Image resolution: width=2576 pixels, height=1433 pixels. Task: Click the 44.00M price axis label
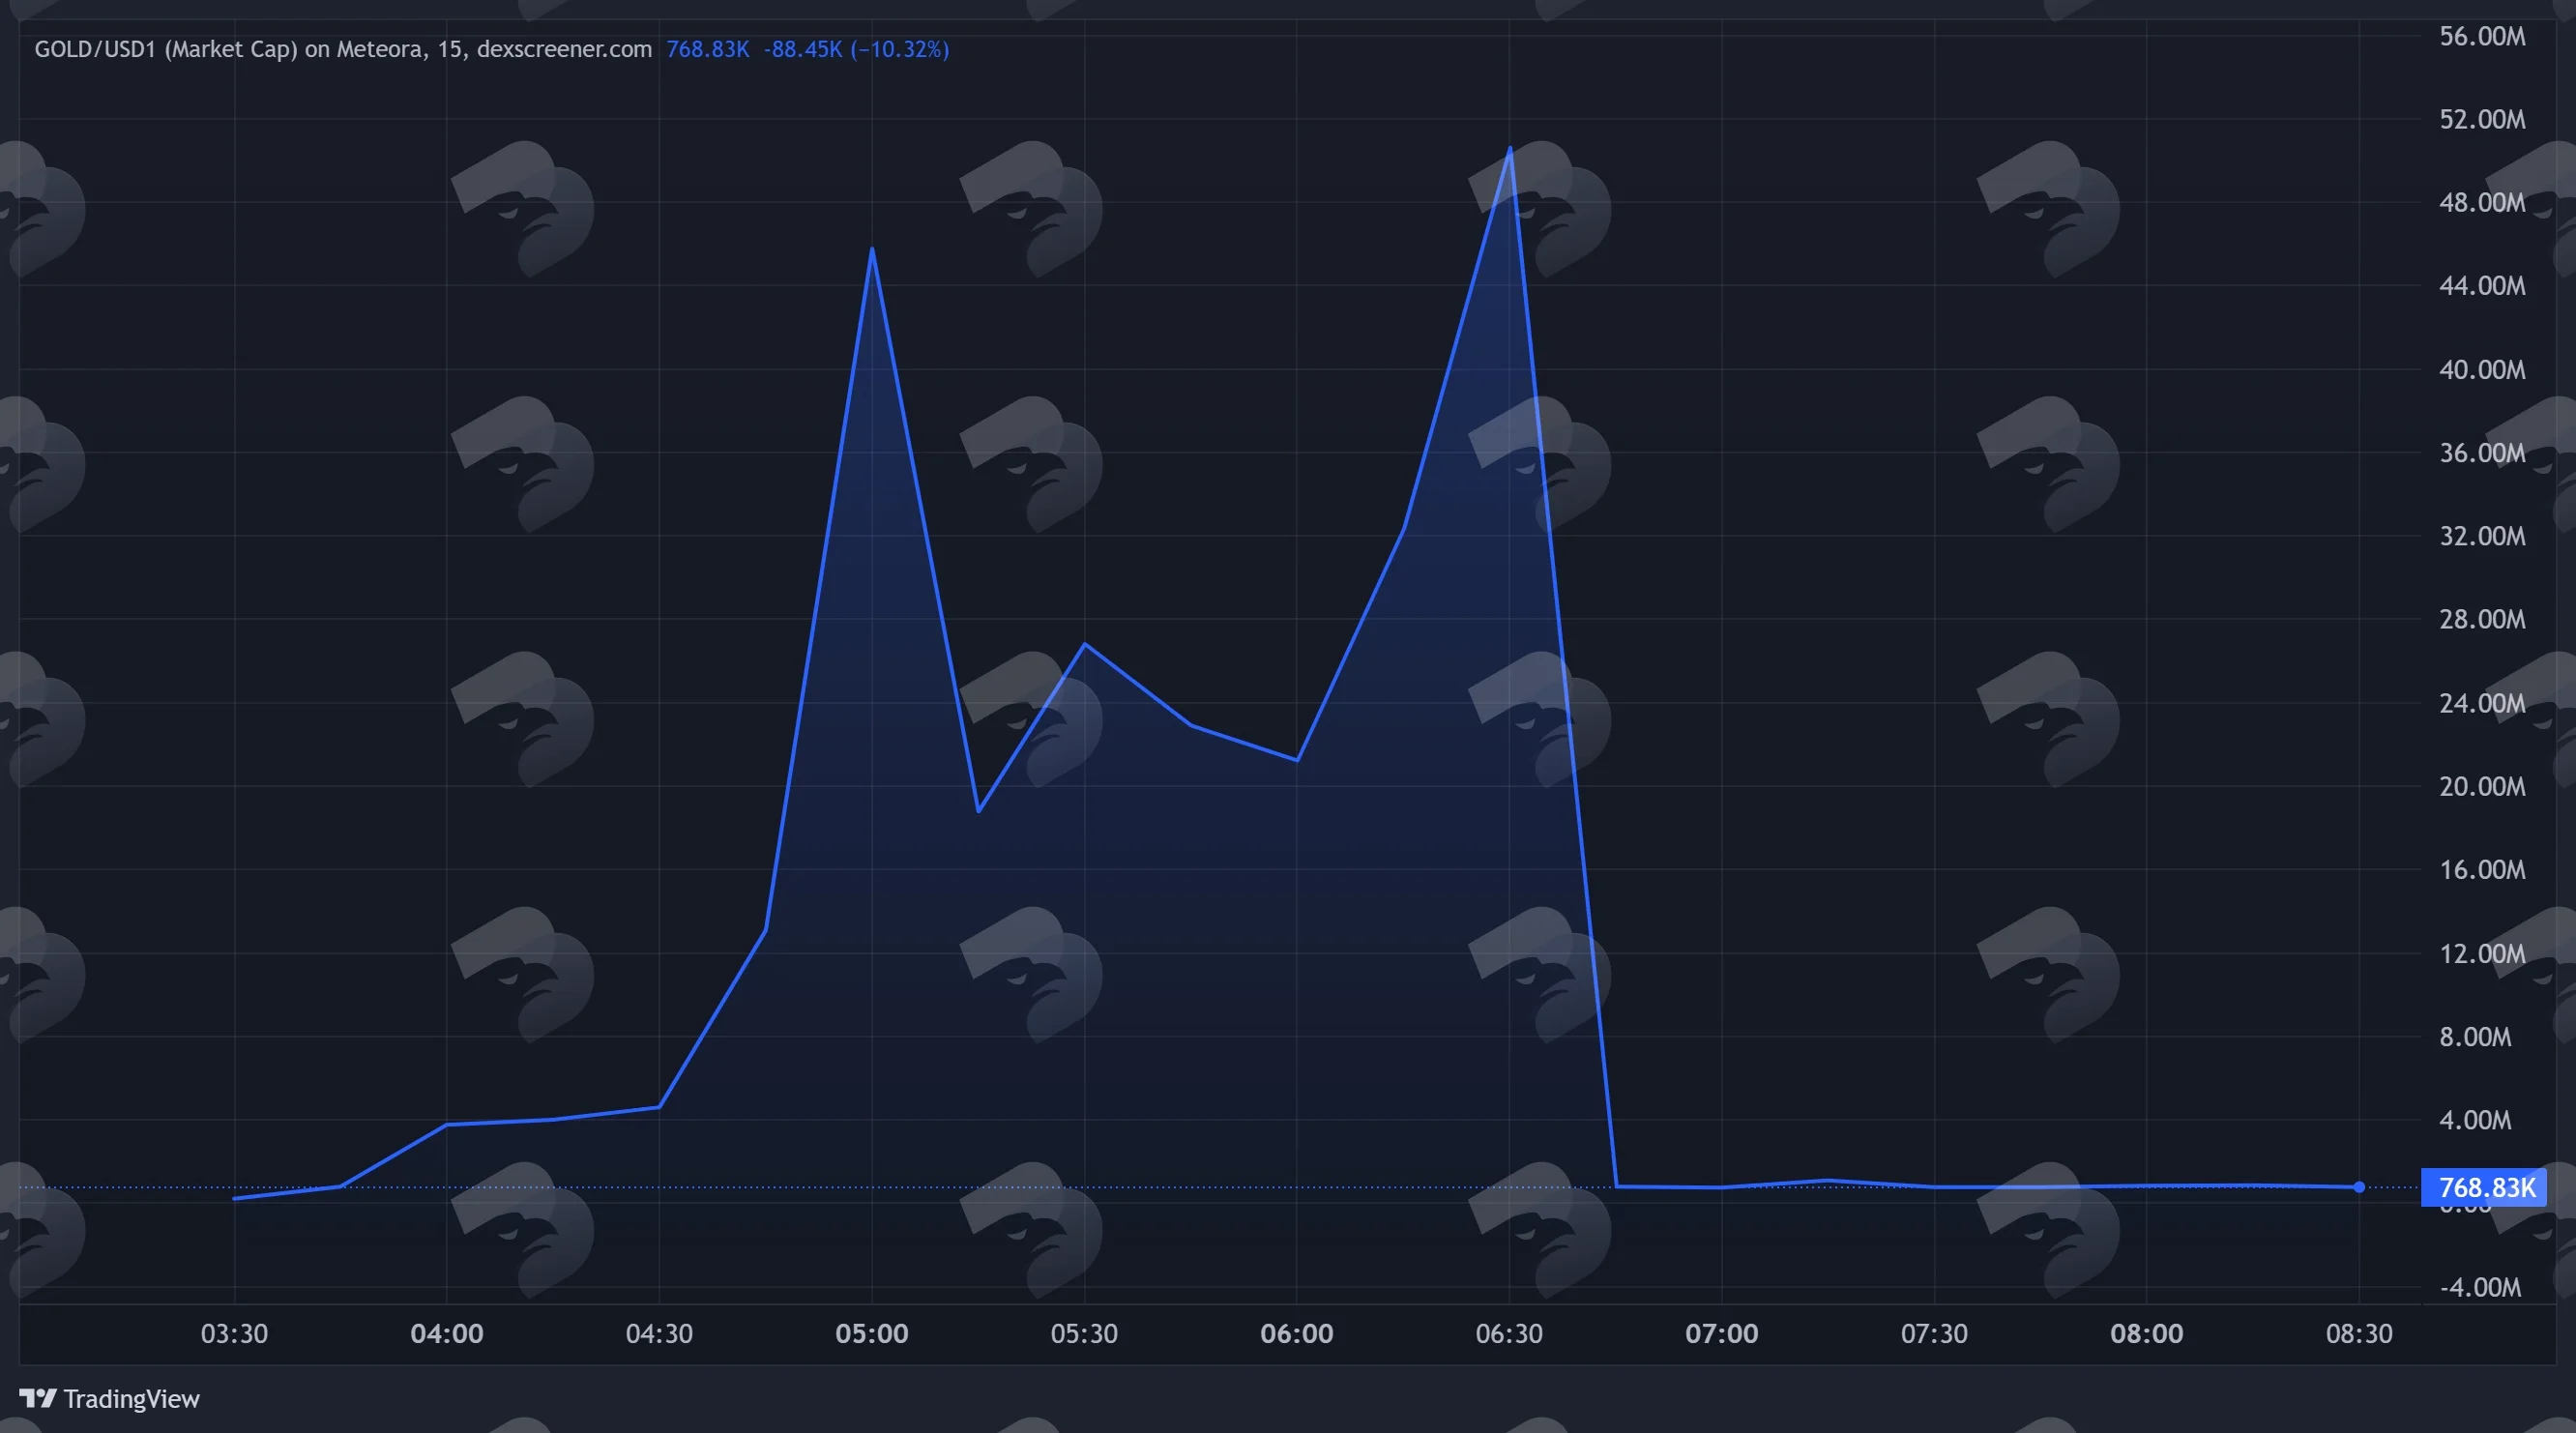[2482, 286]
